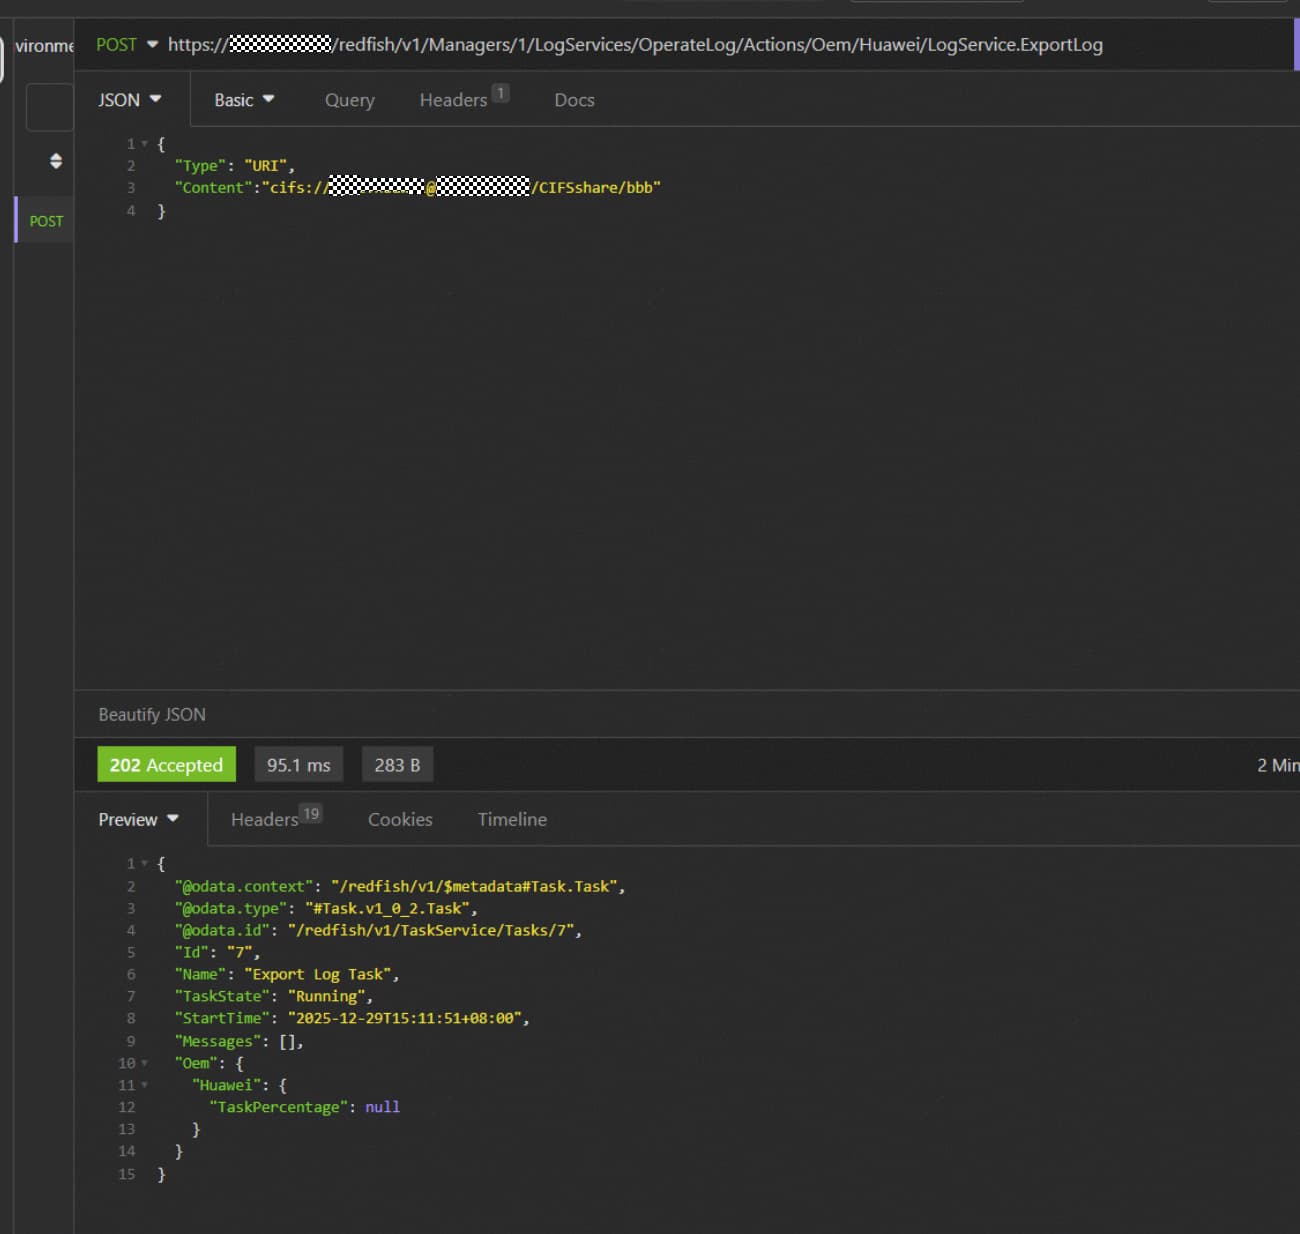Open the JSON body type dropdown

point(130,100)
